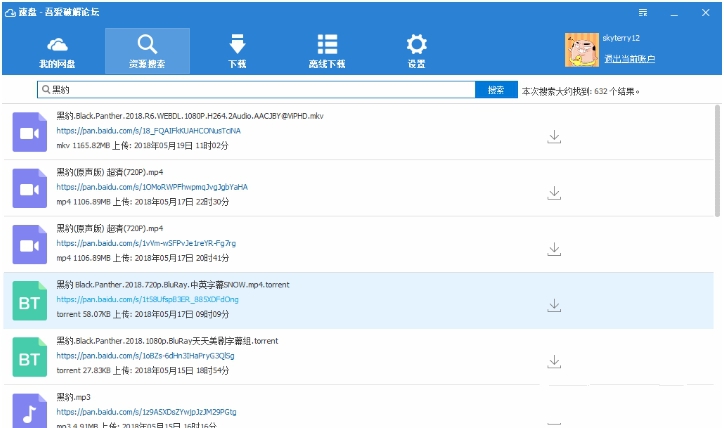724x428 pixels.
Task: Click video icon of mp4 uploaded 20时41分
Action: click(x=30, y=245)
